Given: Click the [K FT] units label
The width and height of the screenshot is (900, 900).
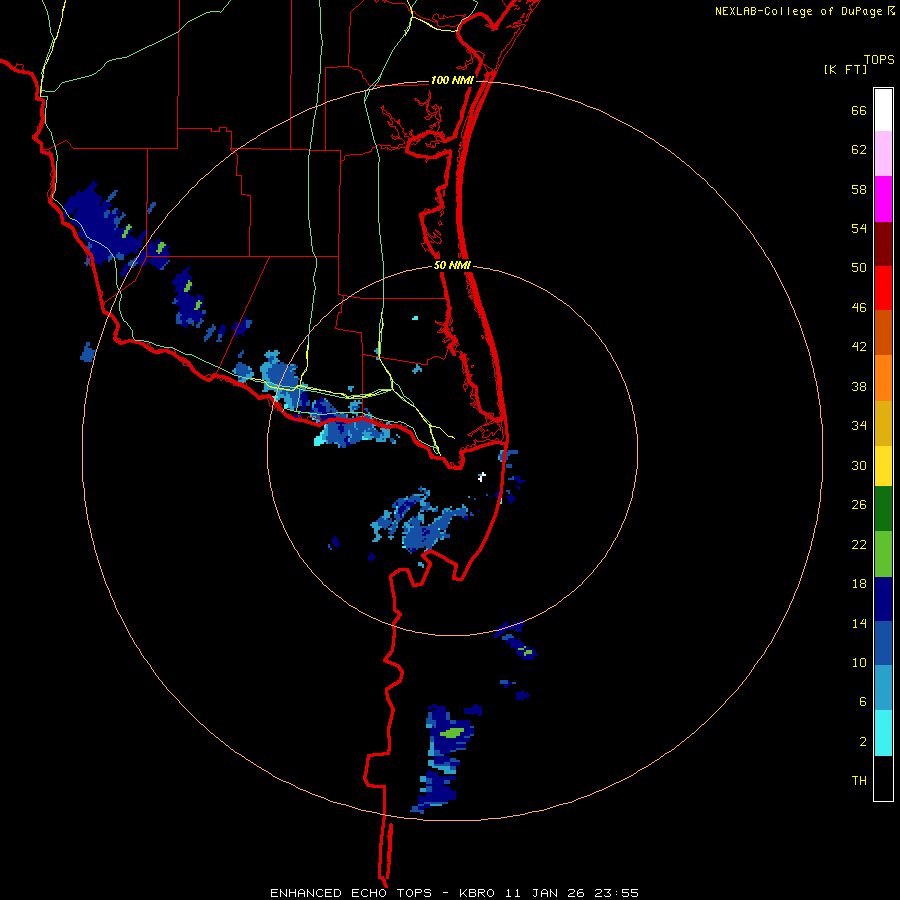Looking at the screenshot, I should pyautogui.click(x=845, y=70).
